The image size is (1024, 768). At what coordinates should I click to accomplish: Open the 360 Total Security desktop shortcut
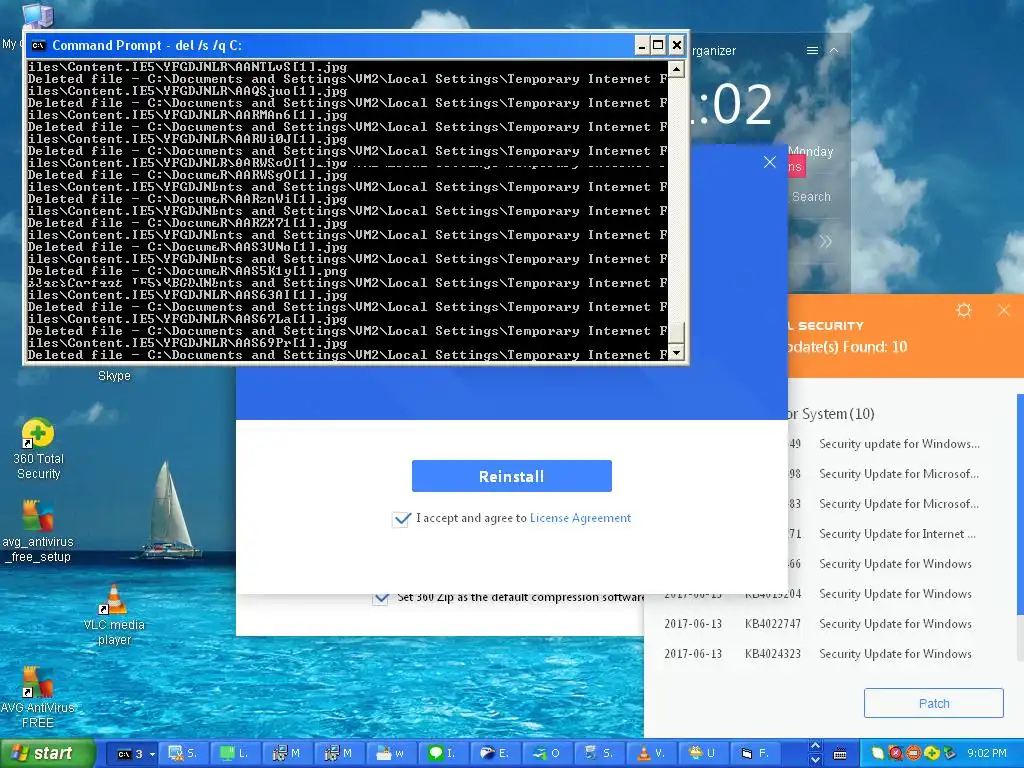coord(38,448)
